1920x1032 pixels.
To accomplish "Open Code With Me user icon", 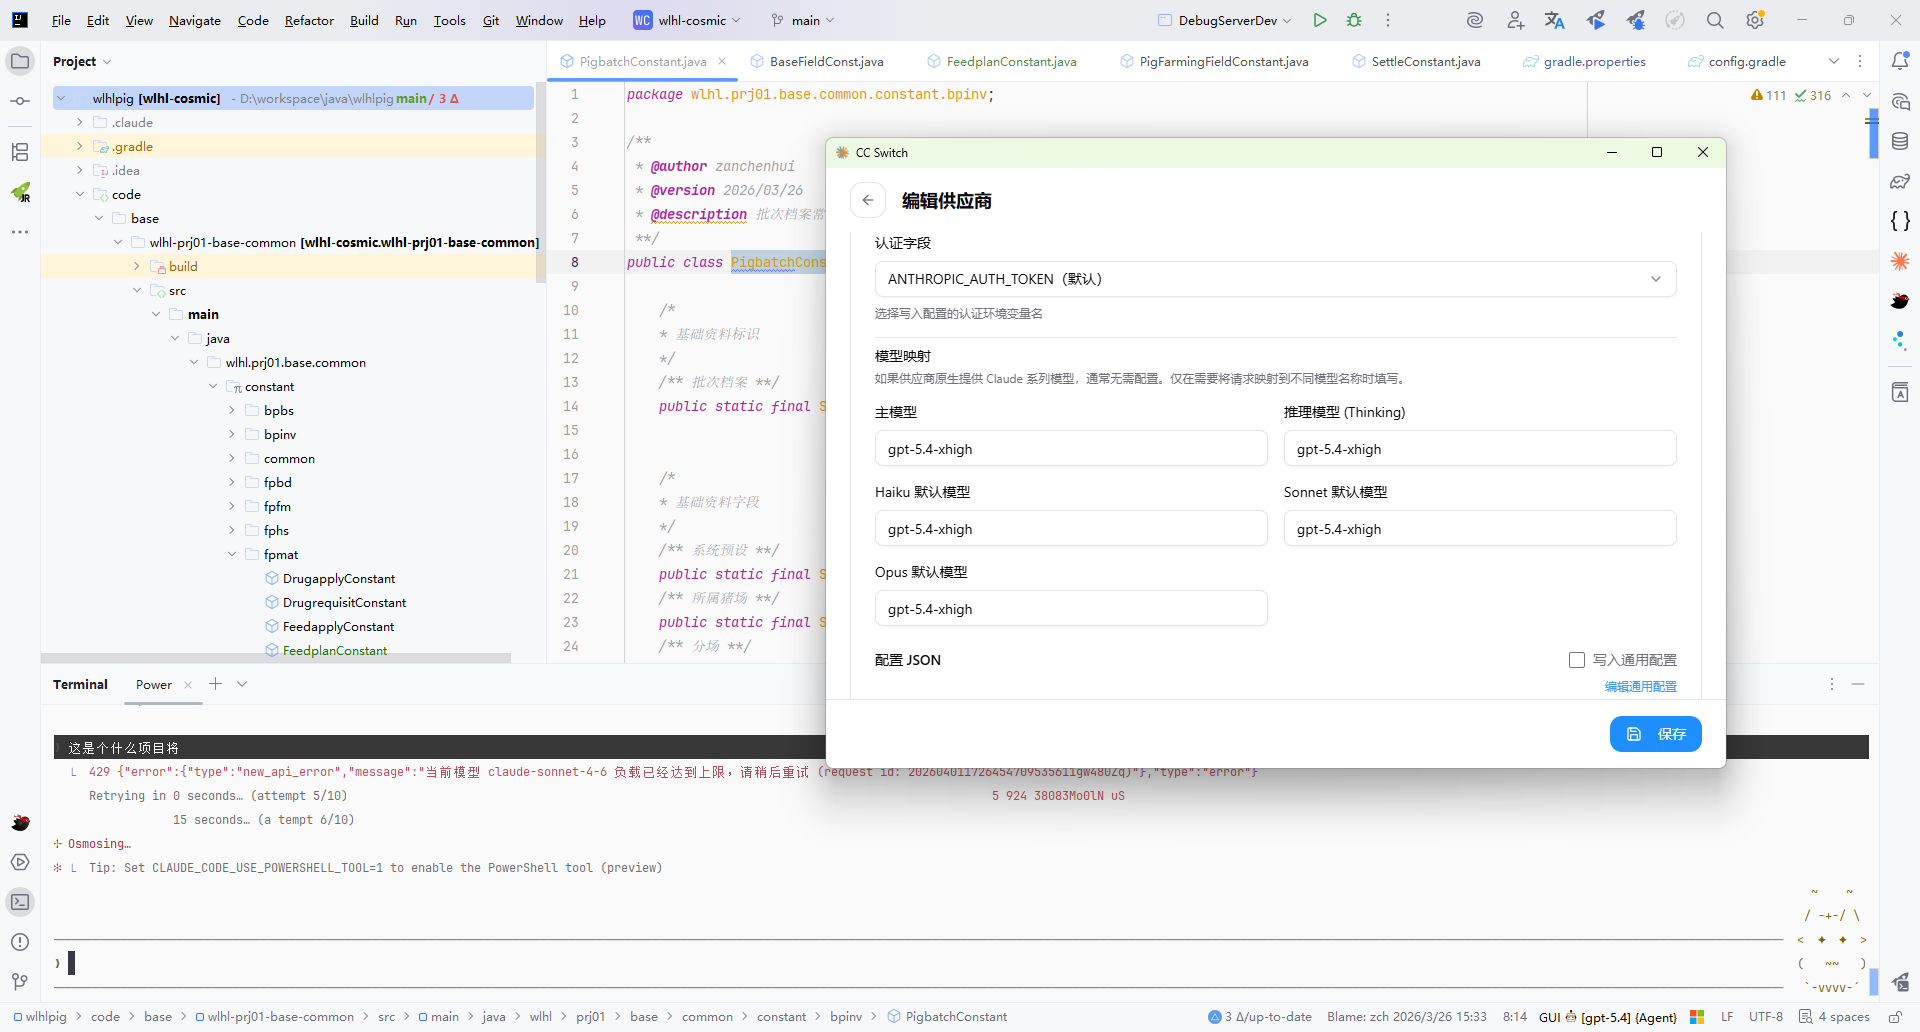I will coord(1515,20).
